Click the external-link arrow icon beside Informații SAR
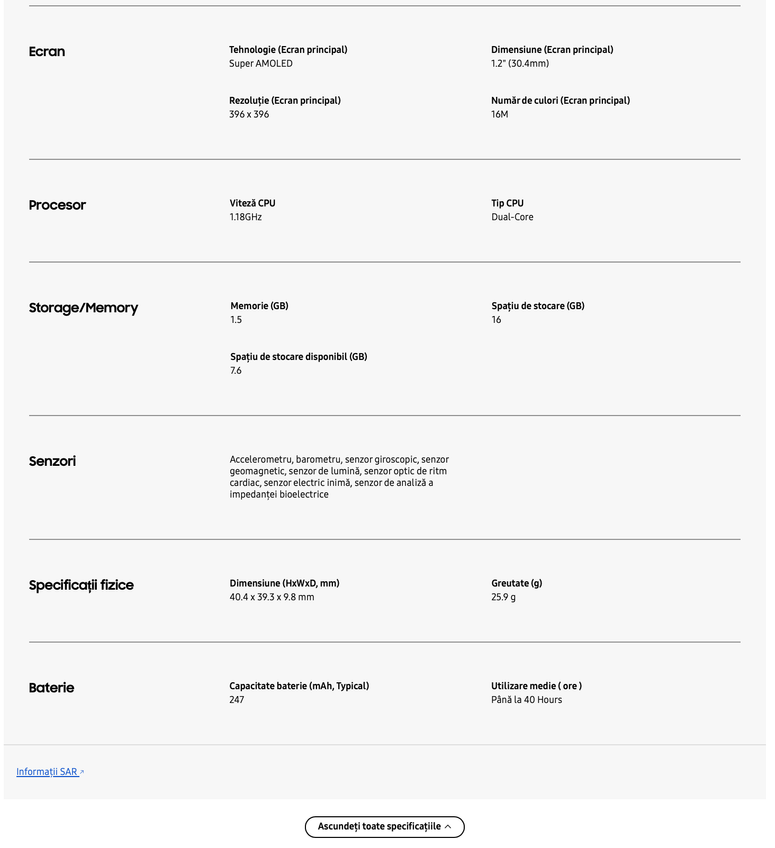775x848 pixels. tap(82, 772)
